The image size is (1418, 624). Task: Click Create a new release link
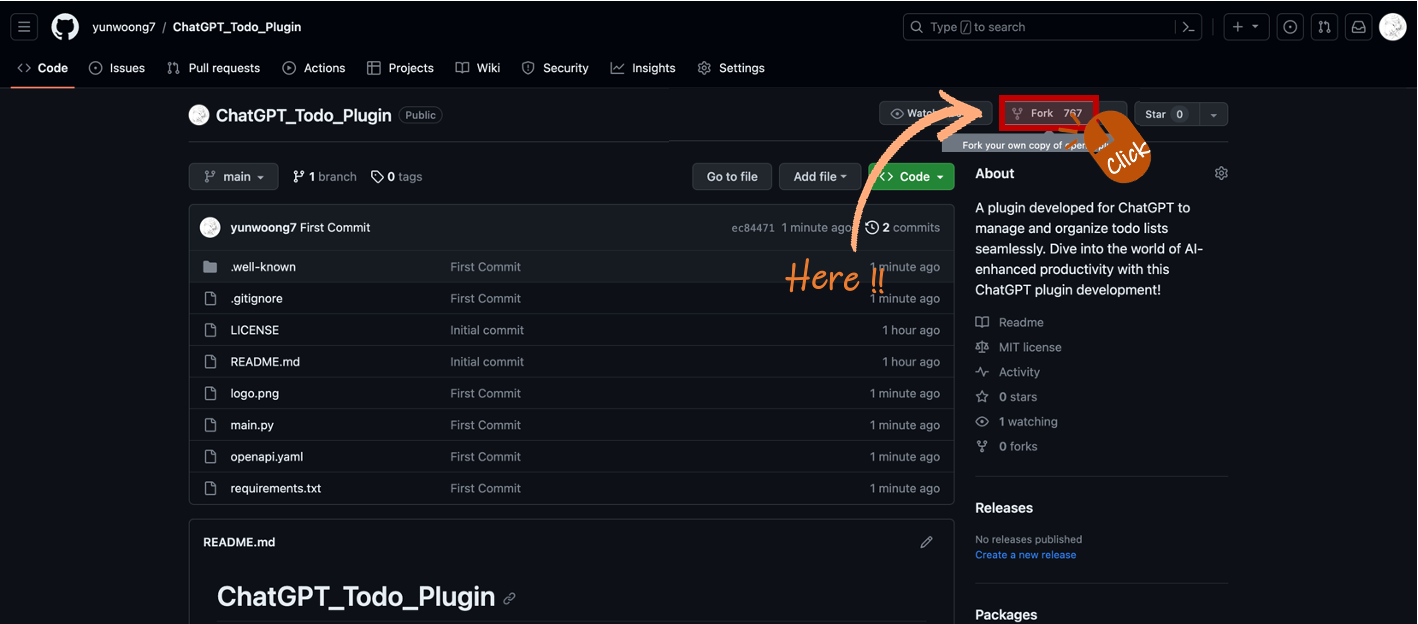coord(1026,555)
